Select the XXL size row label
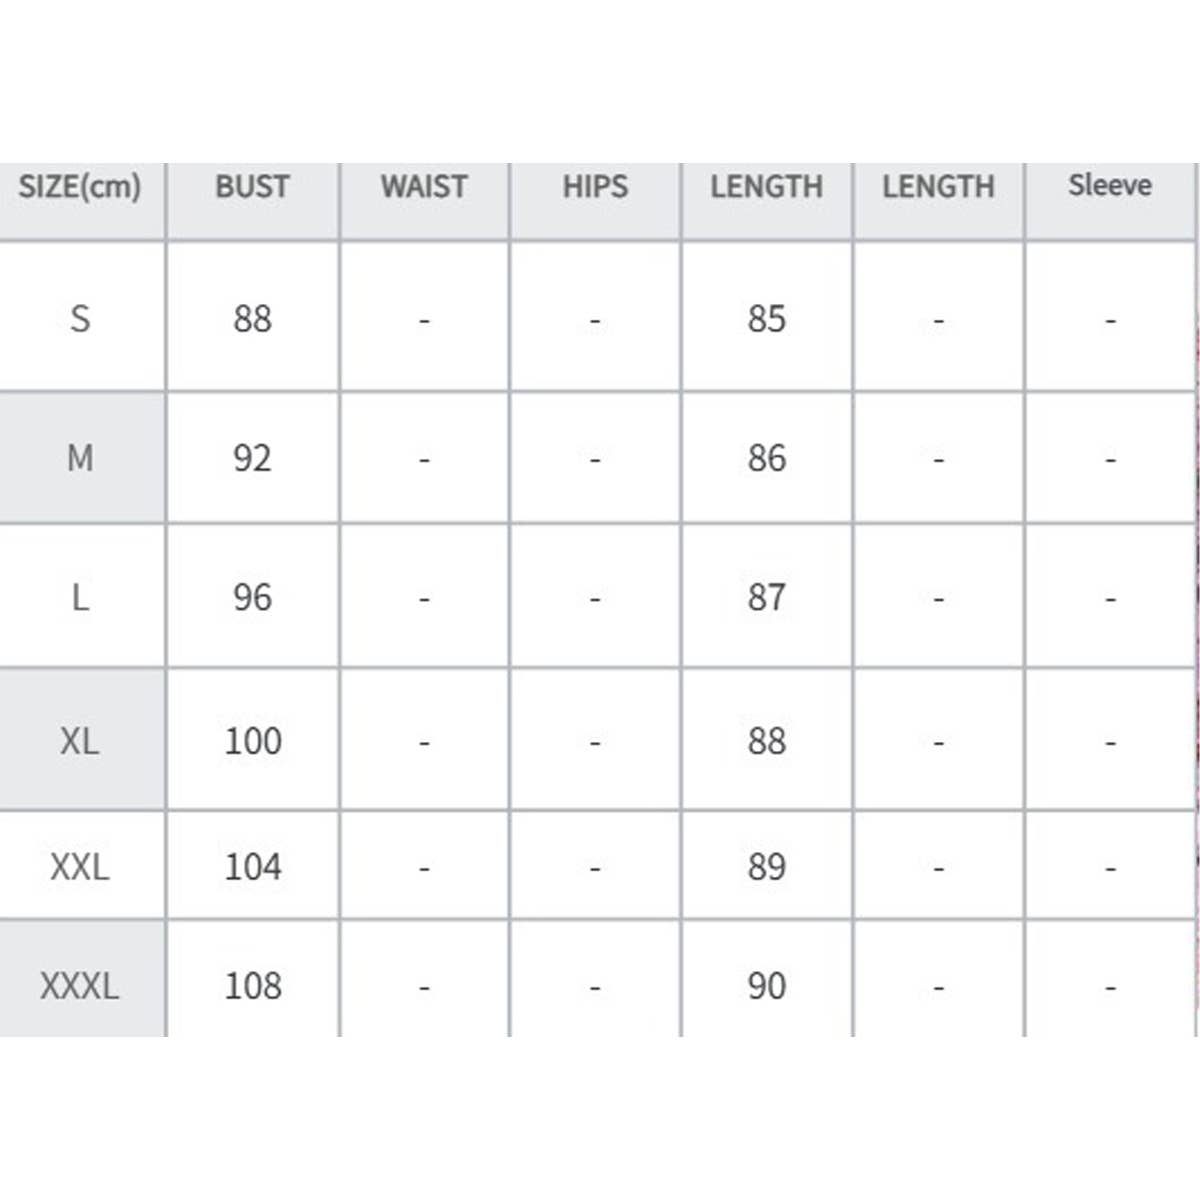 tap(80, 866)
